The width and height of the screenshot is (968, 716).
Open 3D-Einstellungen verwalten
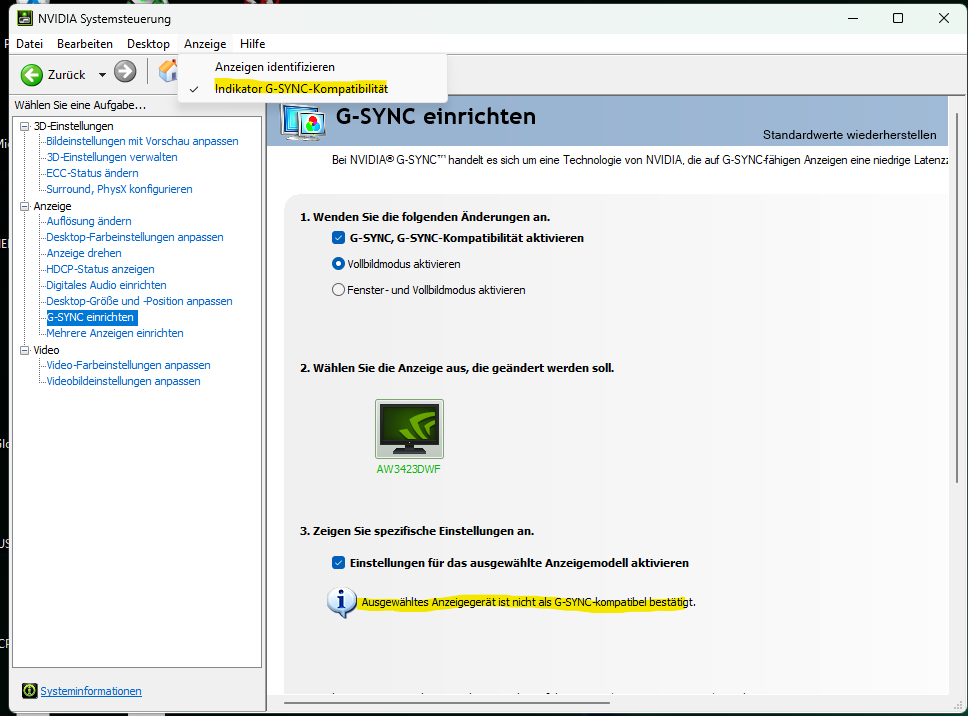112,157
